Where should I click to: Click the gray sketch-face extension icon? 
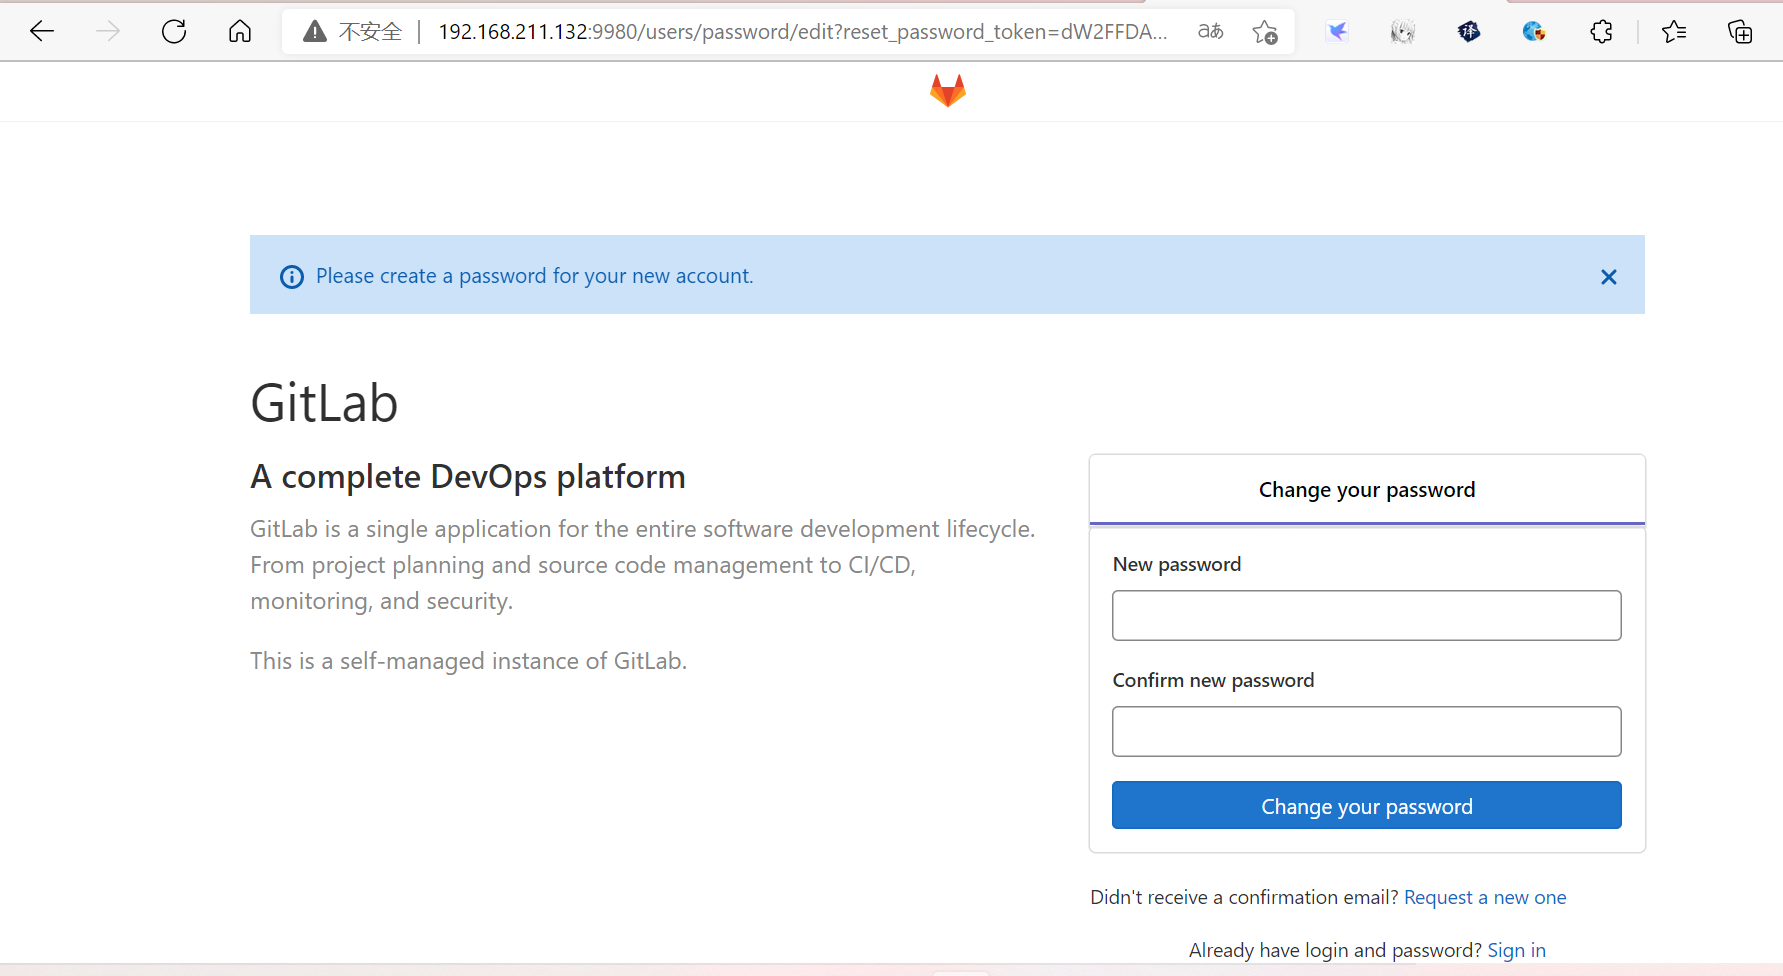coord(1403,32)
